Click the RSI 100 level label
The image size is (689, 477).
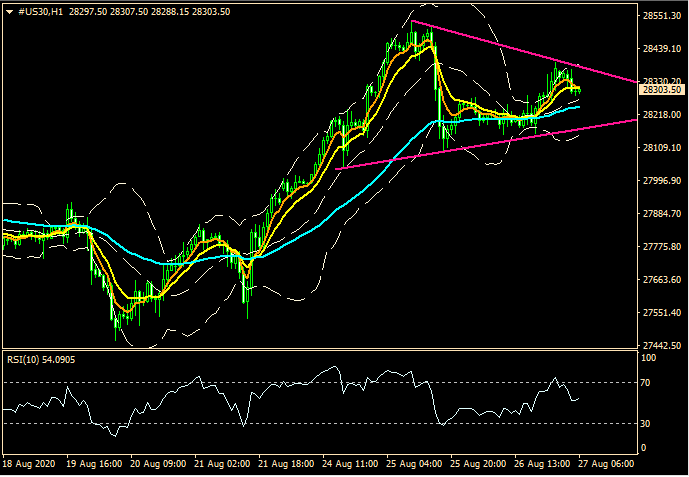pos(650,357)
